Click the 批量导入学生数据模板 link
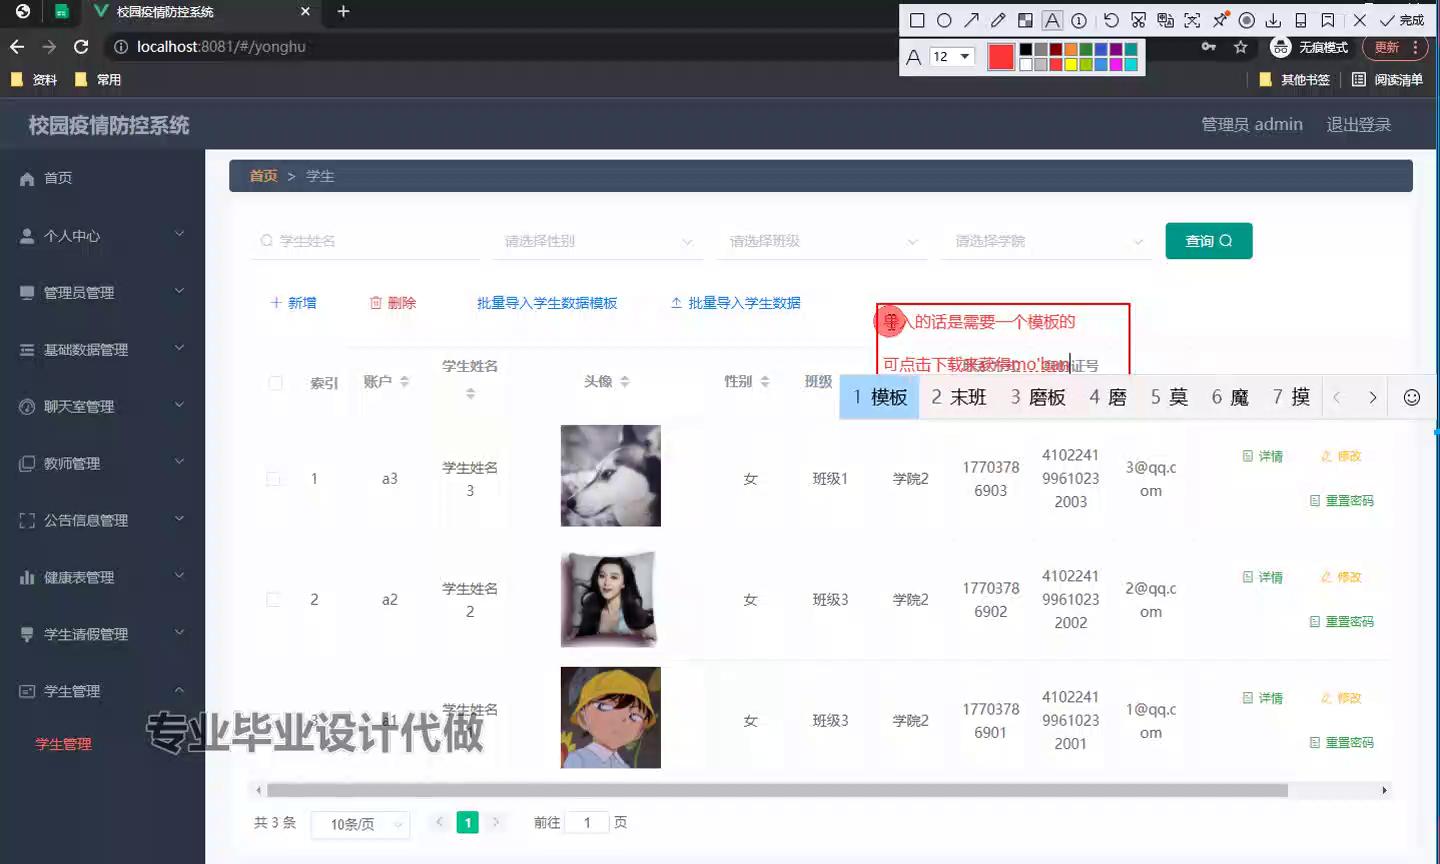This screenshot has width=1440, height=864. click(x=546, y=303)
